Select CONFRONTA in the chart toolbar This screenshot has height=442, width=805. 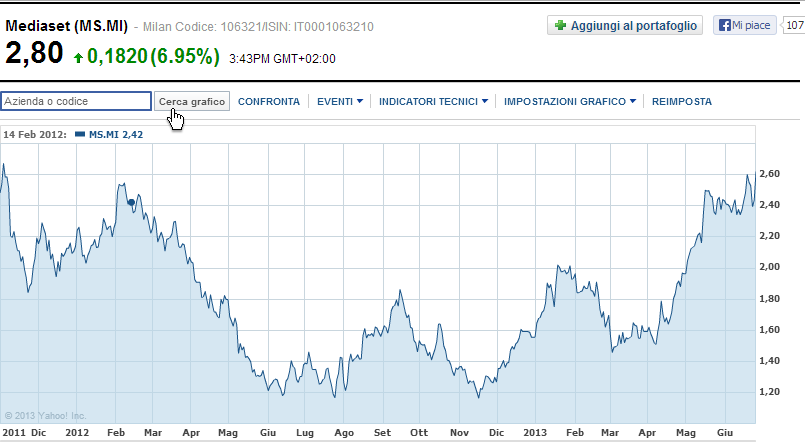[269, 101]
